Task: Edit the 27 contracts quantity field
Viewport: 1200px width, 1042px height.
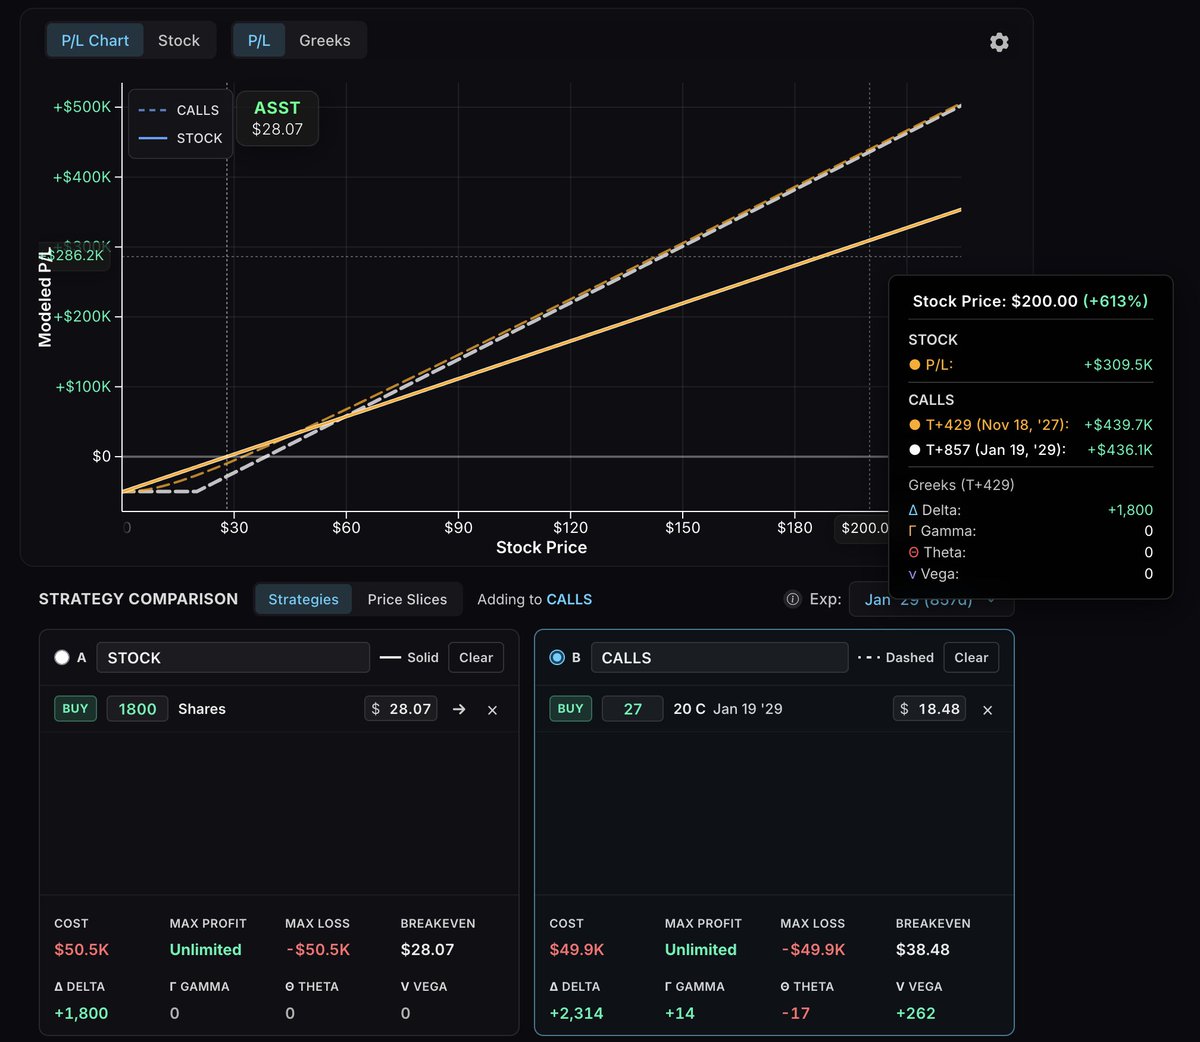Action: 632,708
